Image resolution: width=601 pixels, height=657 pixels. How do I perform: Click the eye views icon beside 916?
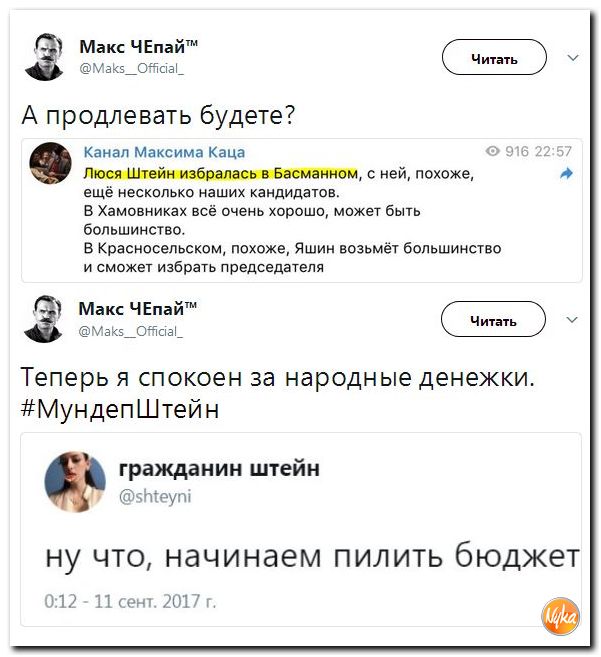point(493,152)
